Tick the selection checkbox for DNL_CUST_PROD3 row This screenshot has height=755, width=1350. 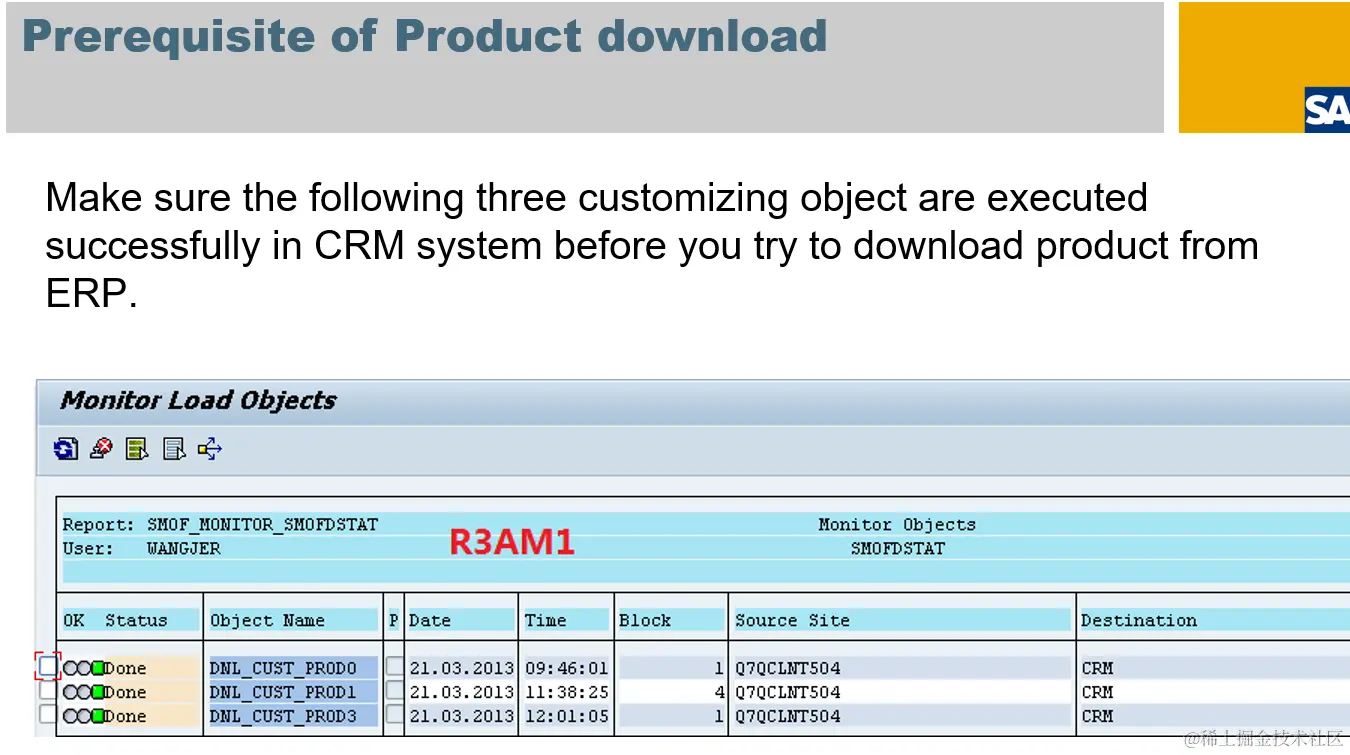48,714
